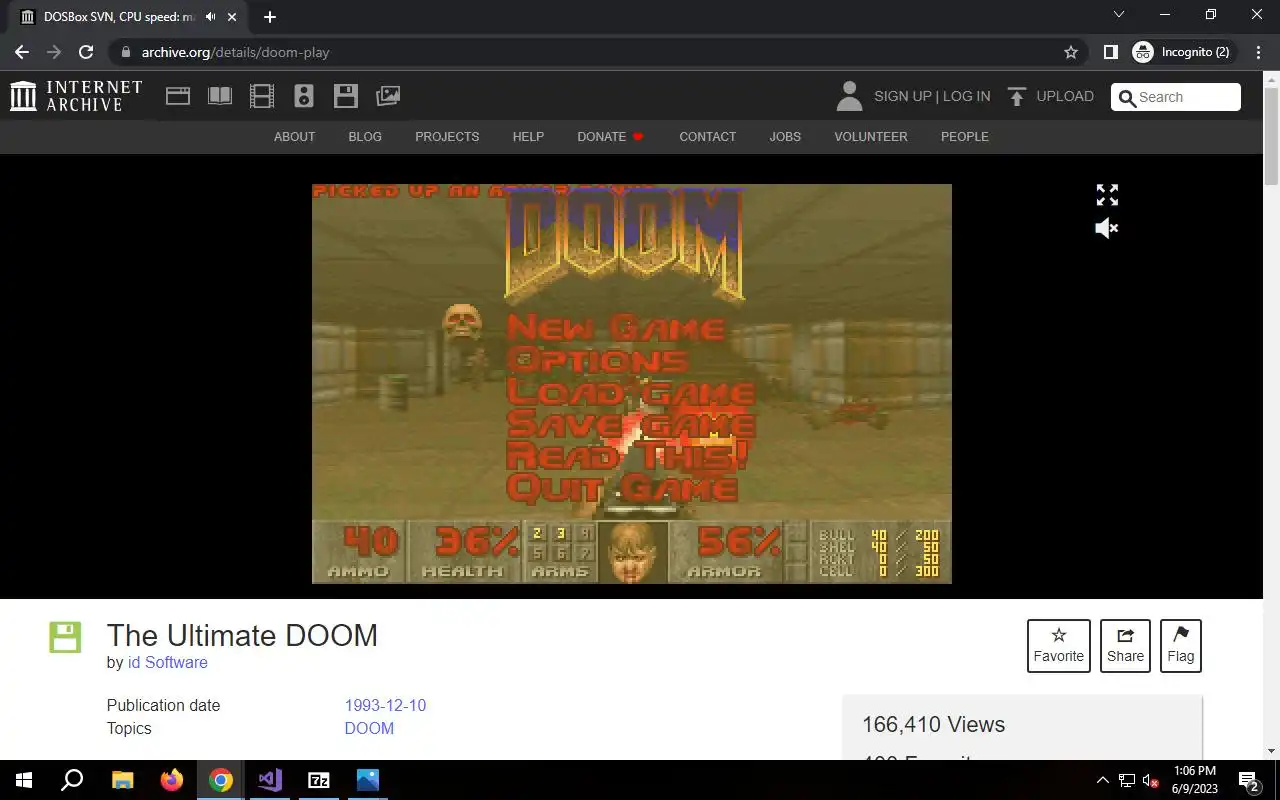Screen dimensions: 1280x800
Task: Open the notification center icon
Action: [x=1248, y=780]
